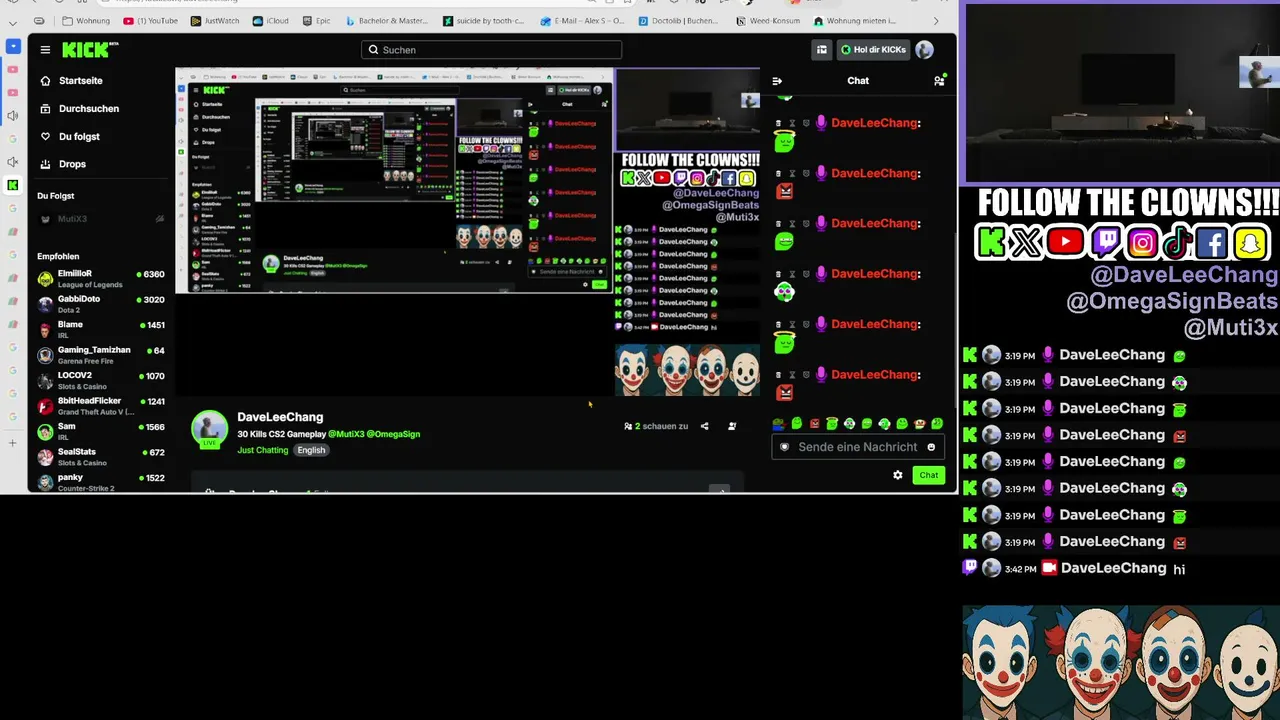The image size is (1280, 720).
Task: Open Gaming_Tamizhan recommended channel
Action: (x=101, y=355)
